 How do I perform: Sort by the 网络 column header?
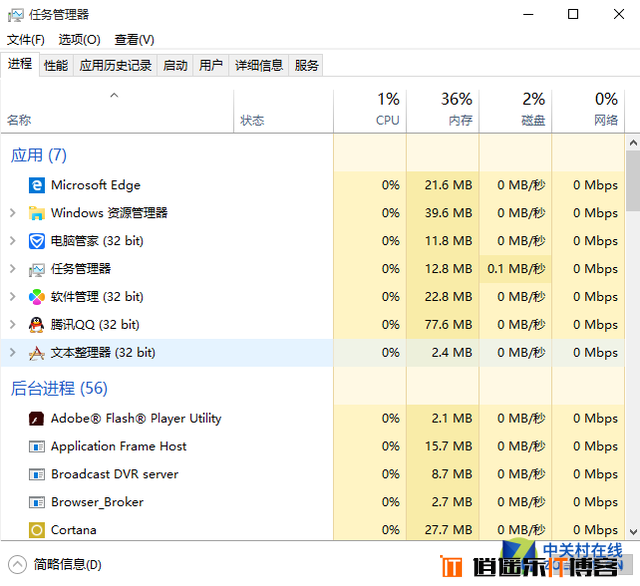pyautogui.click(x=588, y=111)
